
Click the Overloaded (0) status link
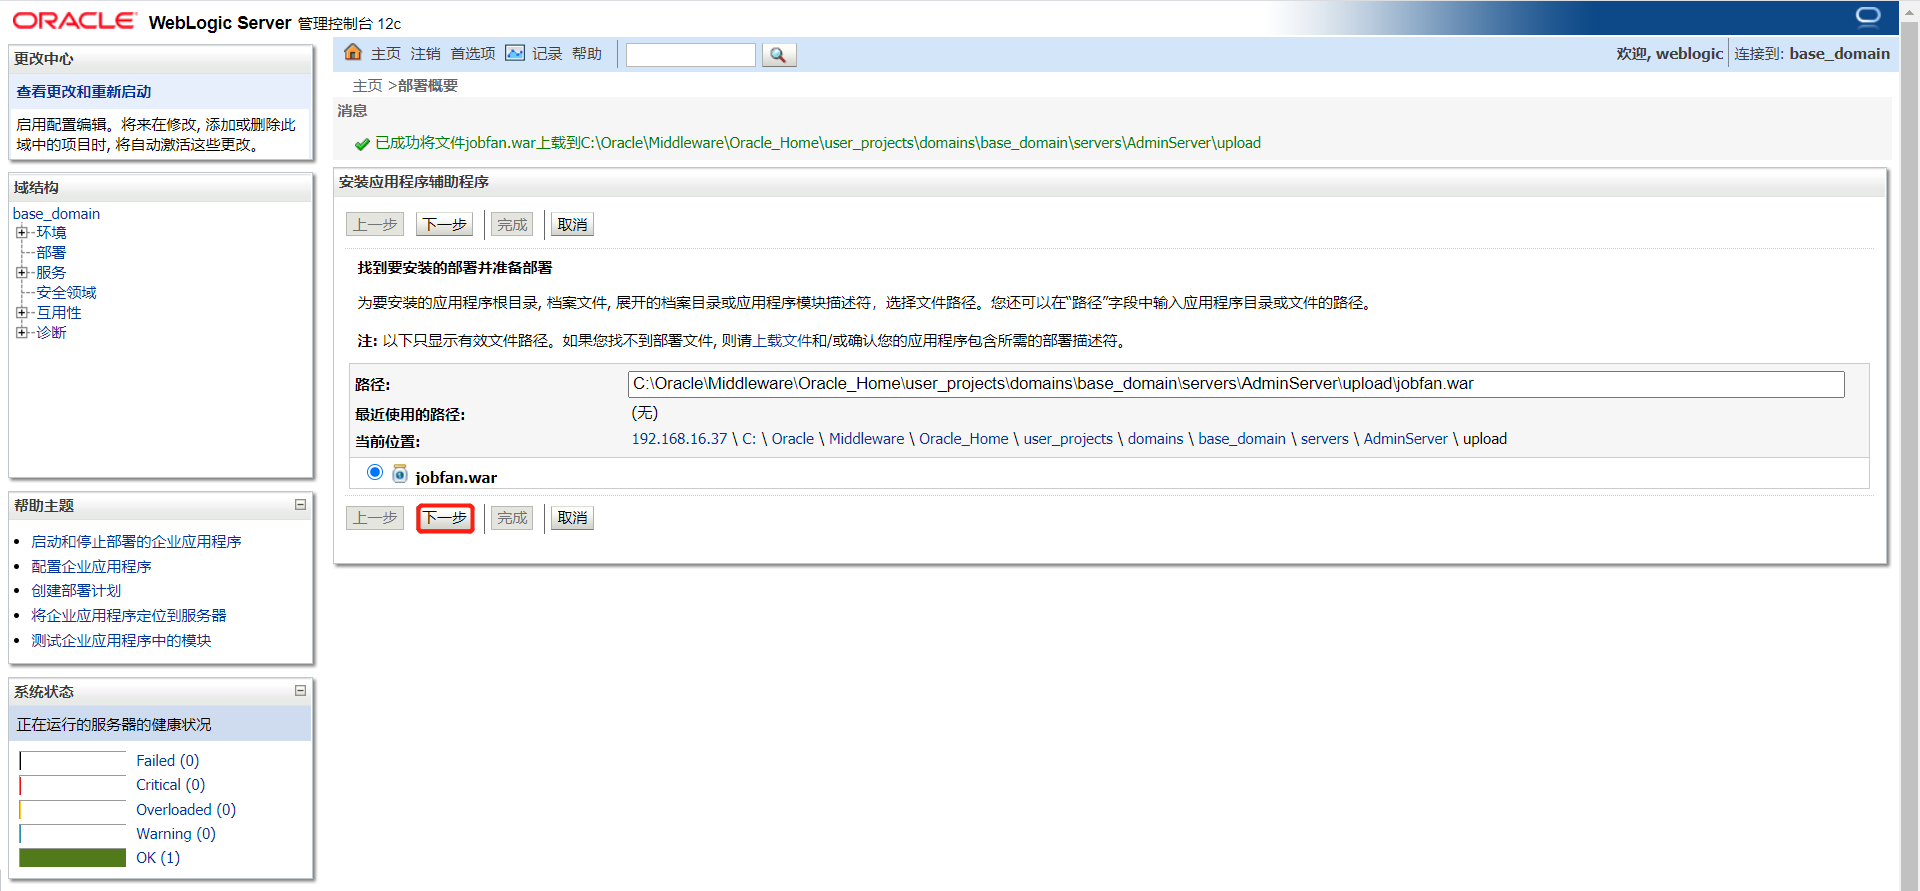click(x=186, y=810)
